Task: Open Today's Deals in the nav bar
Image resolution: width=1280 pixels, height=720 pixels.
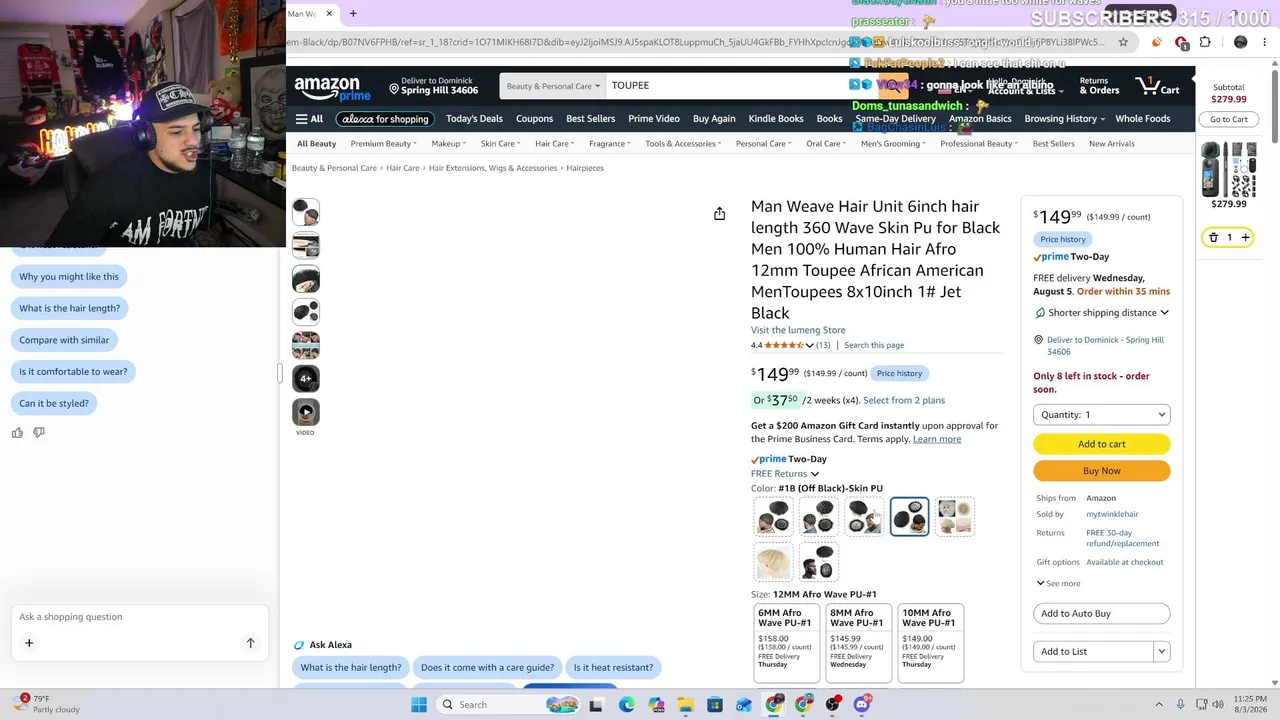Action: click(x=474, y=119)
